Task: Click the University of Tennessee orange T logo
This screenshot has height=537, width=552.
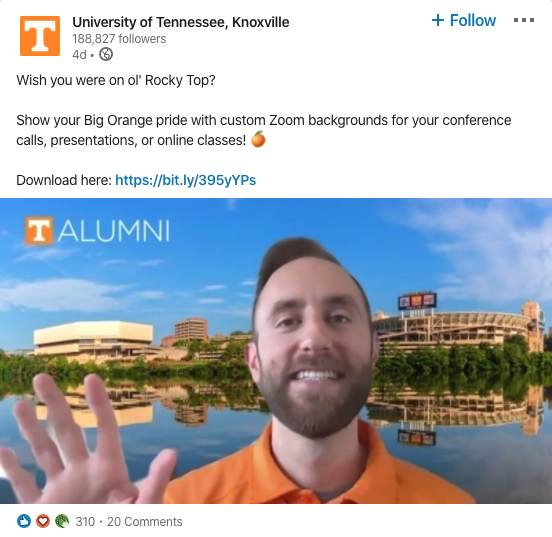Action: pyautogui.click(x=40, y=36)
